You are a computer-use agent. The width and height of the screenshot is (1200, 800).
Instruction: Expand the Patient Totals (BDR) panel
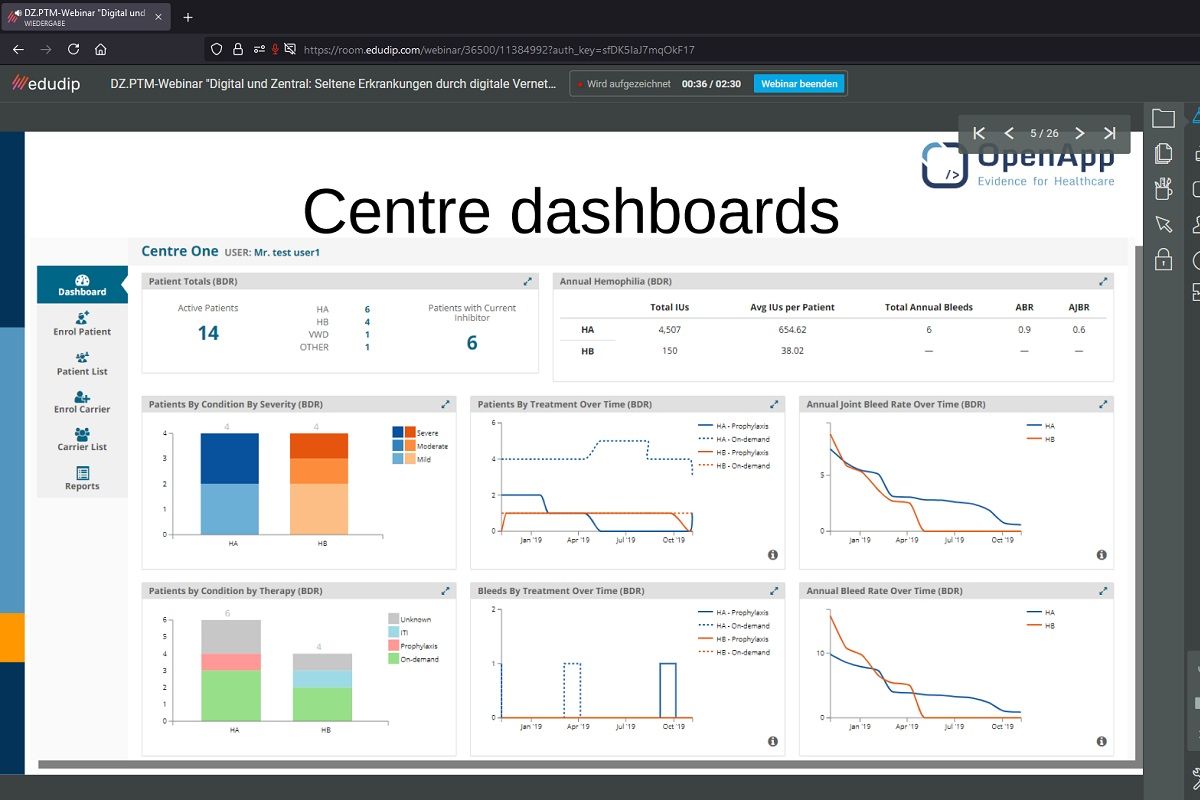(x=528, y=282)
